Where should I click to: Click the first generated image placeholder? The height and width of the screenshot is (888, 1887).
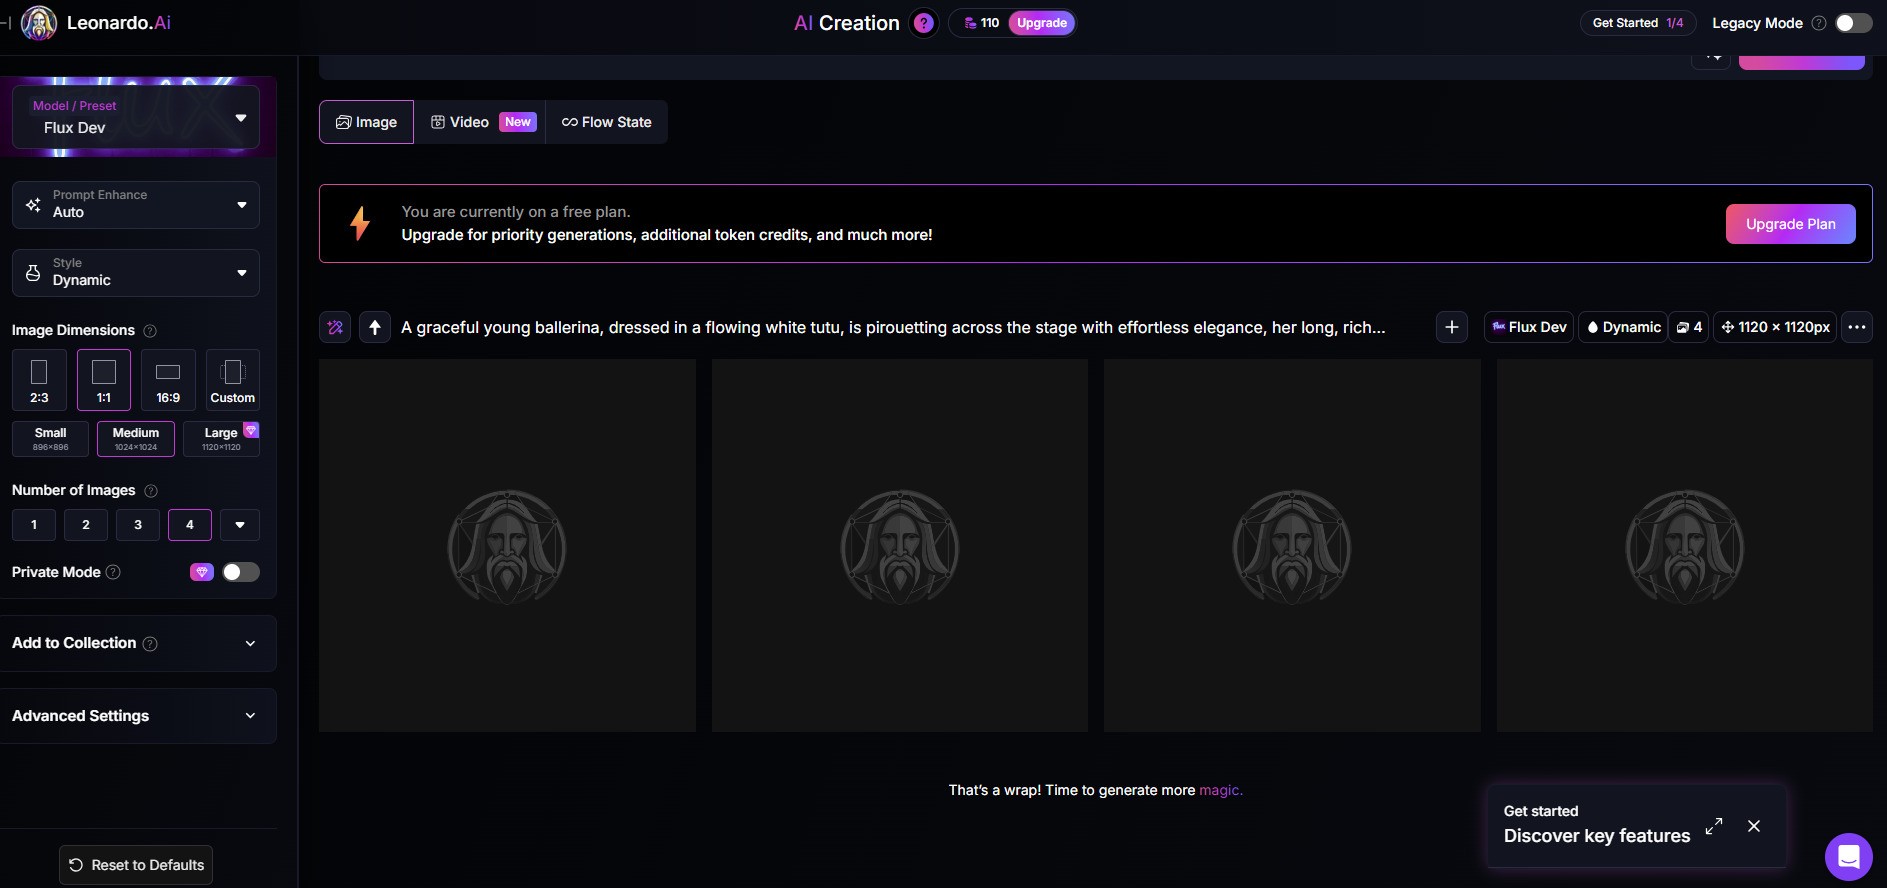pos(507,546)
